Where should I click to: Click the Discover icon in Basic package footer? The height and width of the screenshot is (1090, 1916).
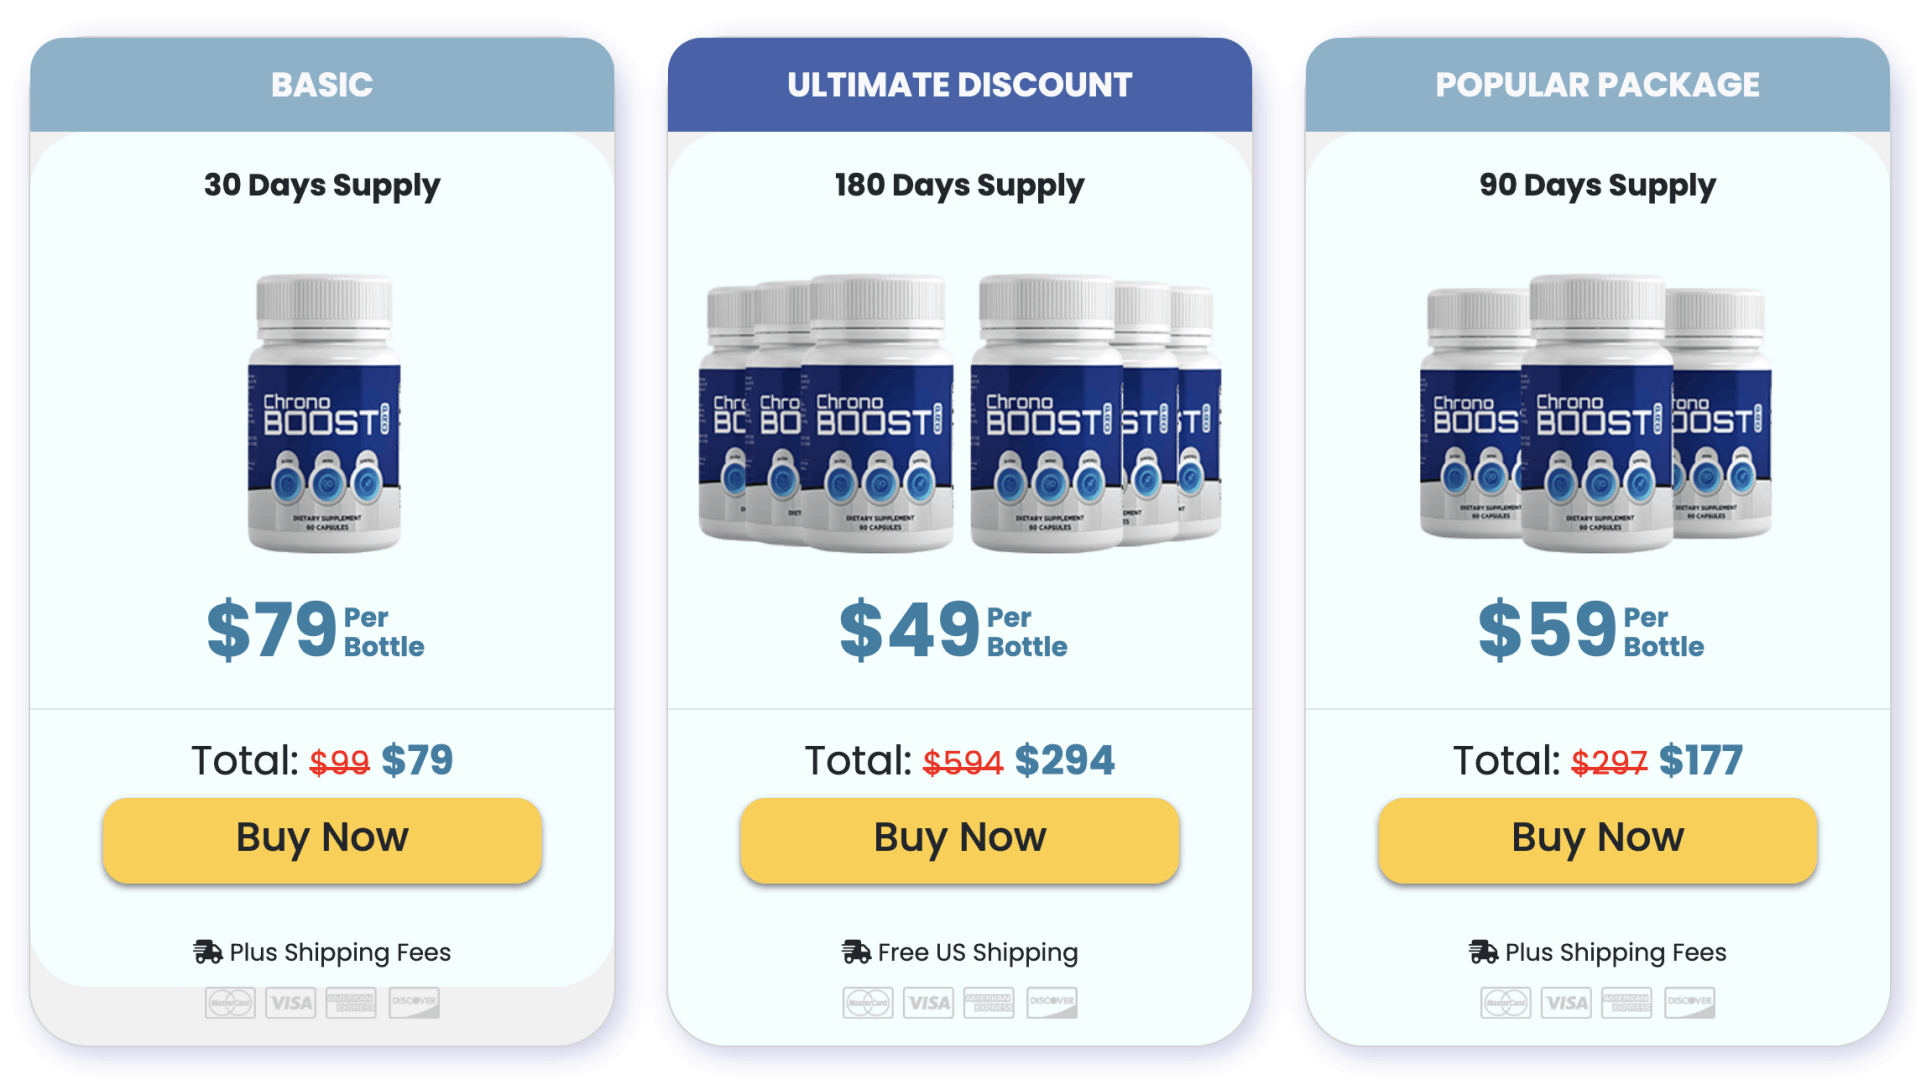pos(413,1003)
